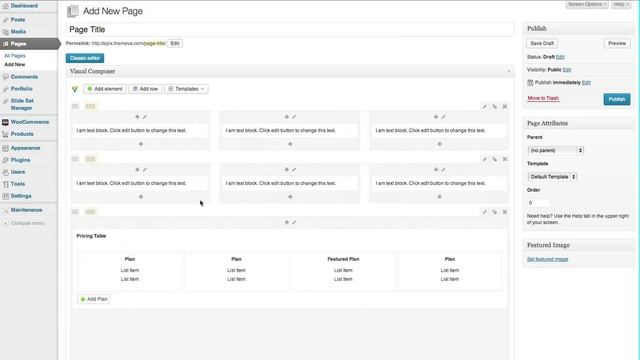Edit the permalink slug
This screenshot has height=360, width=640.
click(175, 43)
